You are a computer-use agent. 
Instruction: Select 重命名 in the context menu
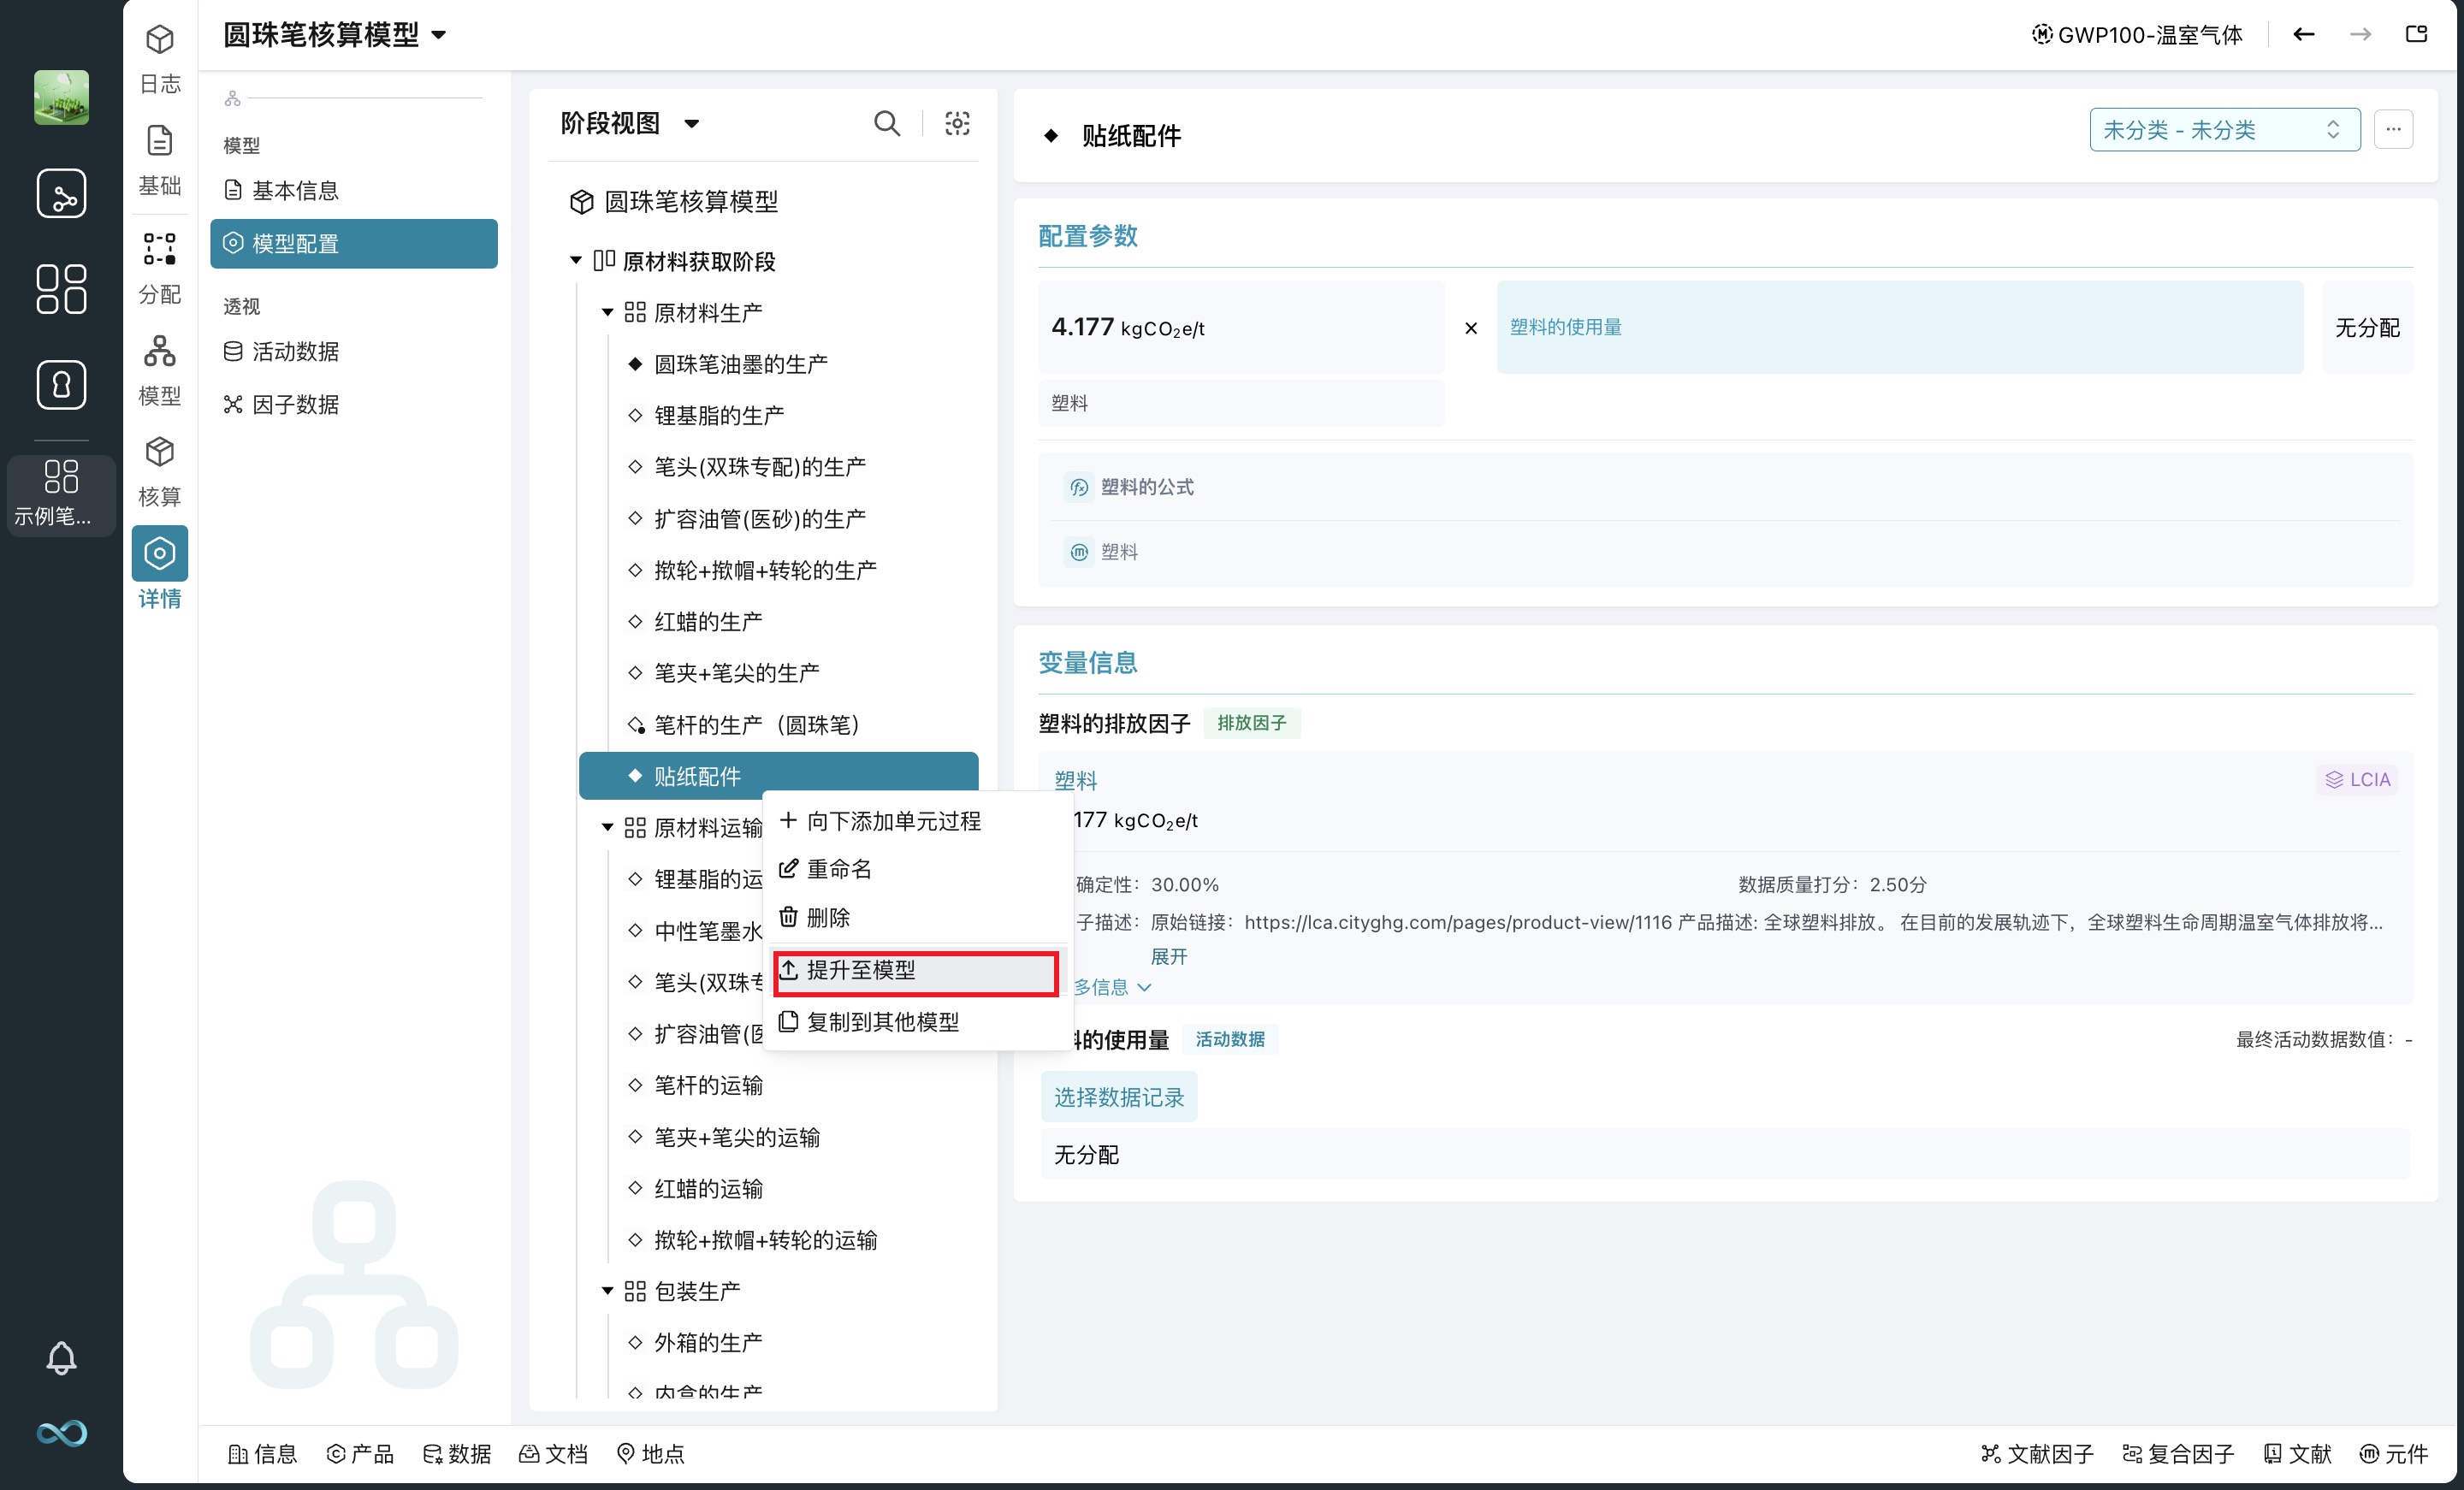tap(838, 869)
